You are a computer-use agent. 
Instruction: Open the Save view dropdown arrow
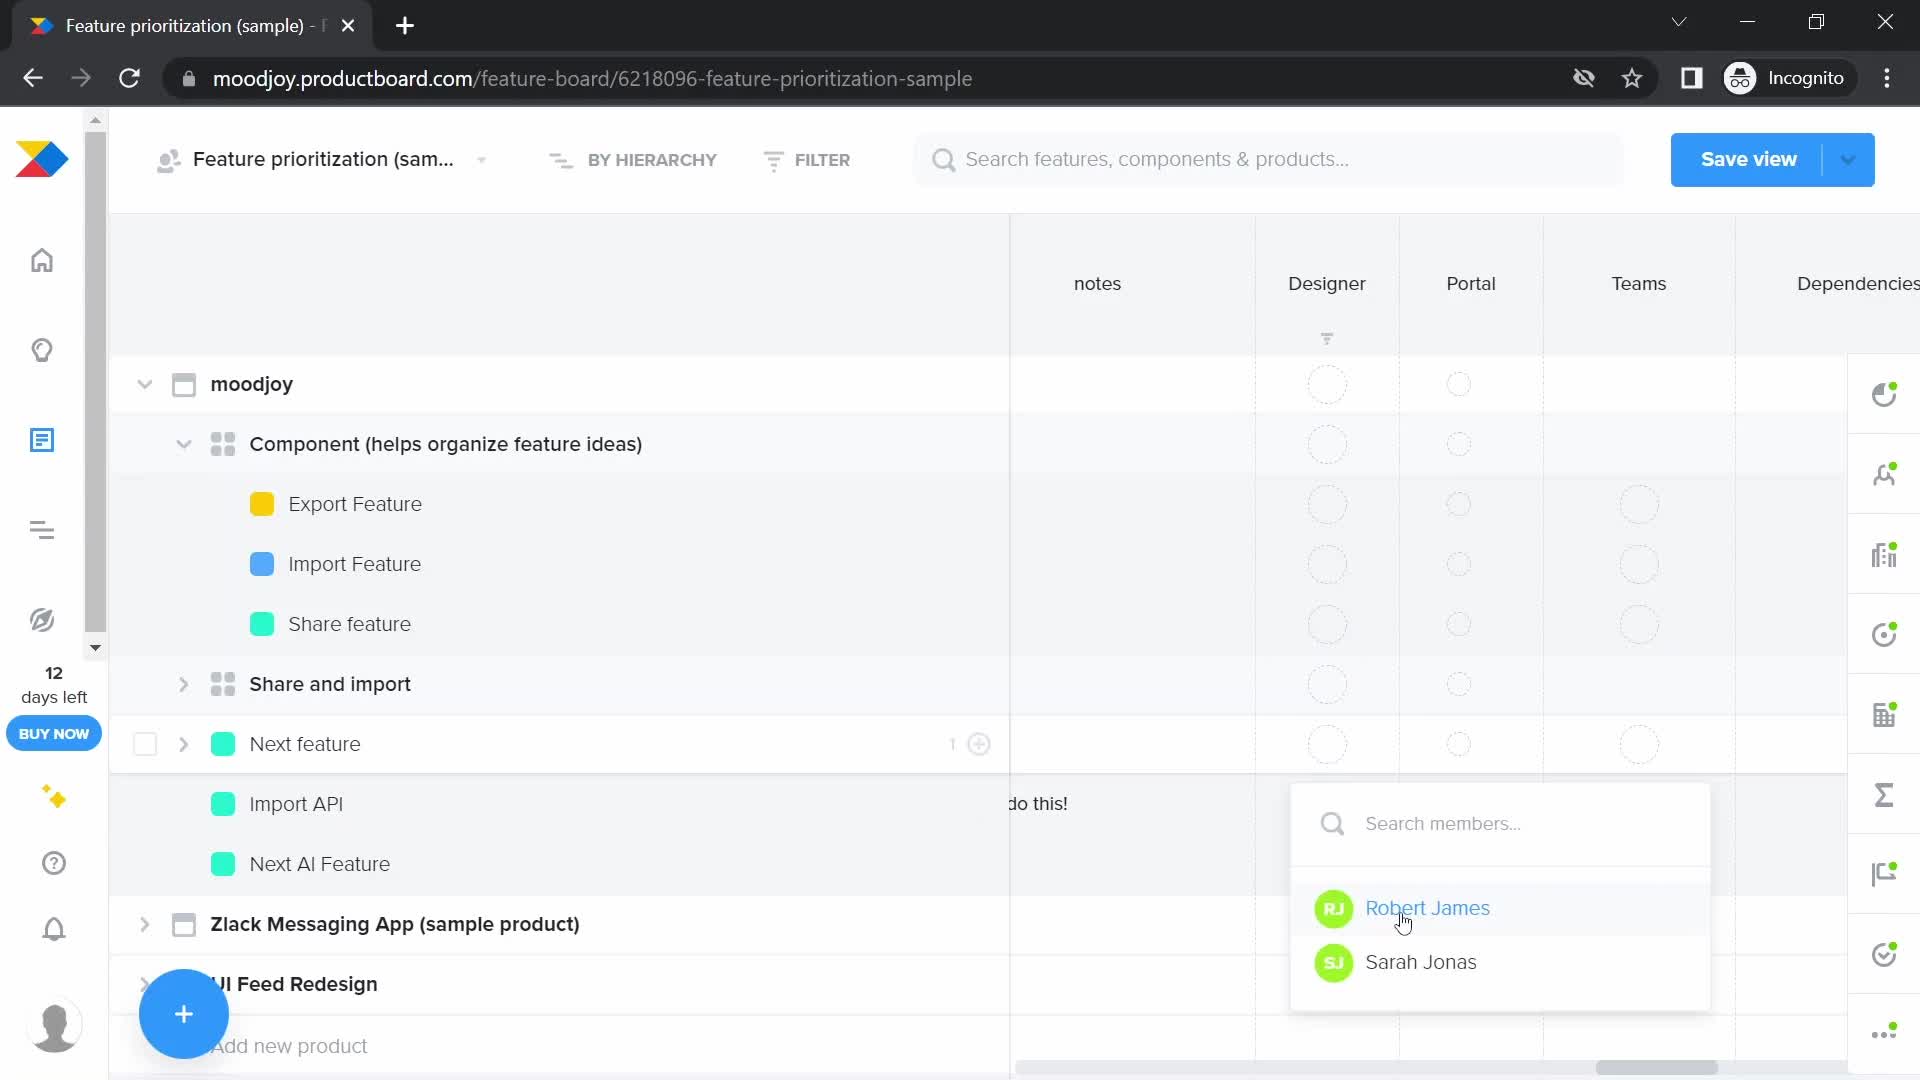pos(1848,160)
